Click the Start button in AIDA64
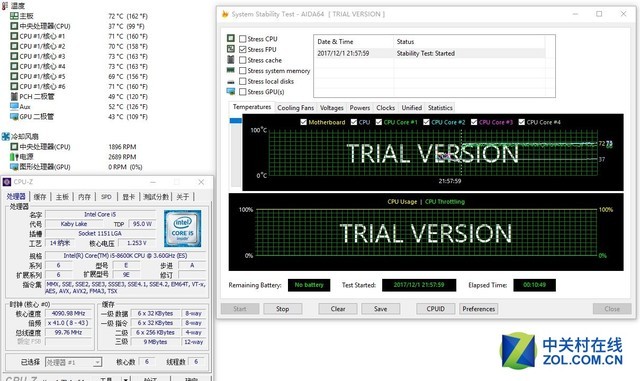Image resolution: width=640 pixels, height=381 pixels. click(x=240, y=309)
